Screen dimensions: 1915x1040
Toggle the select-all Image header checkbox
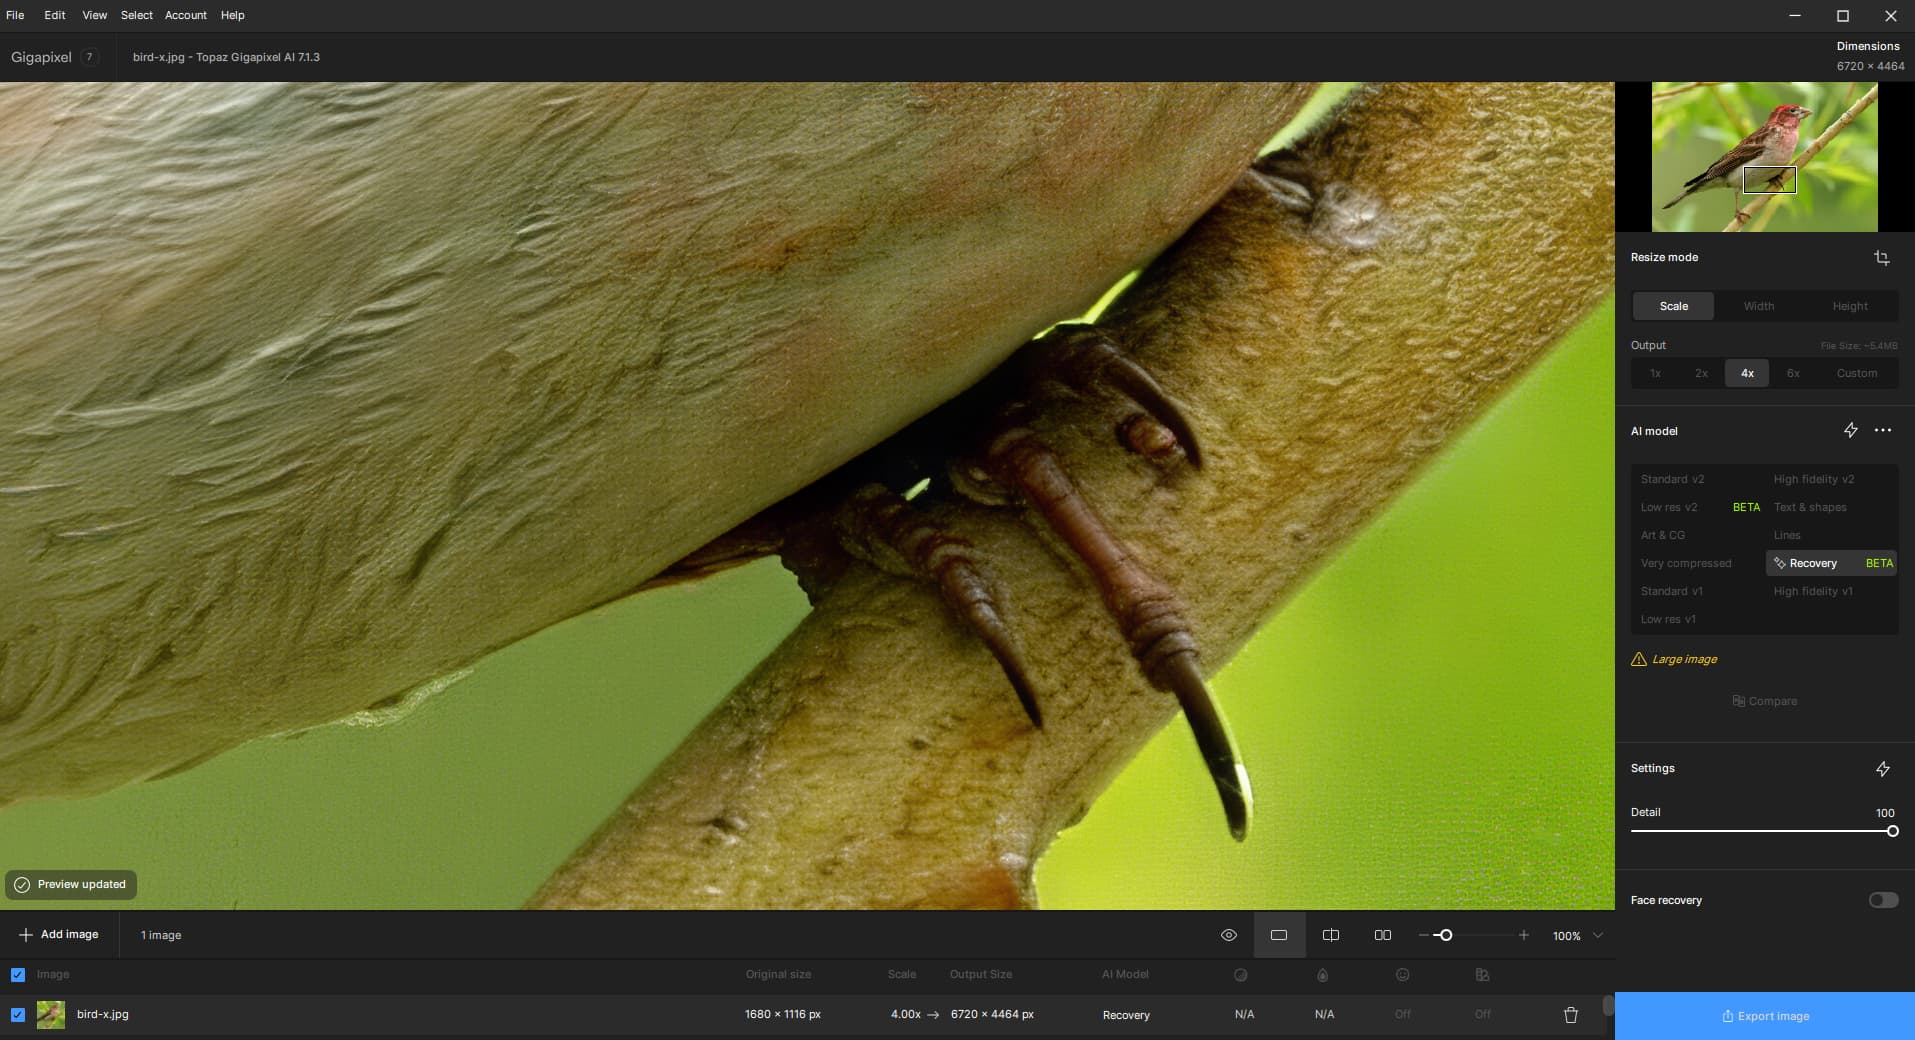click(x=18, y=974)
